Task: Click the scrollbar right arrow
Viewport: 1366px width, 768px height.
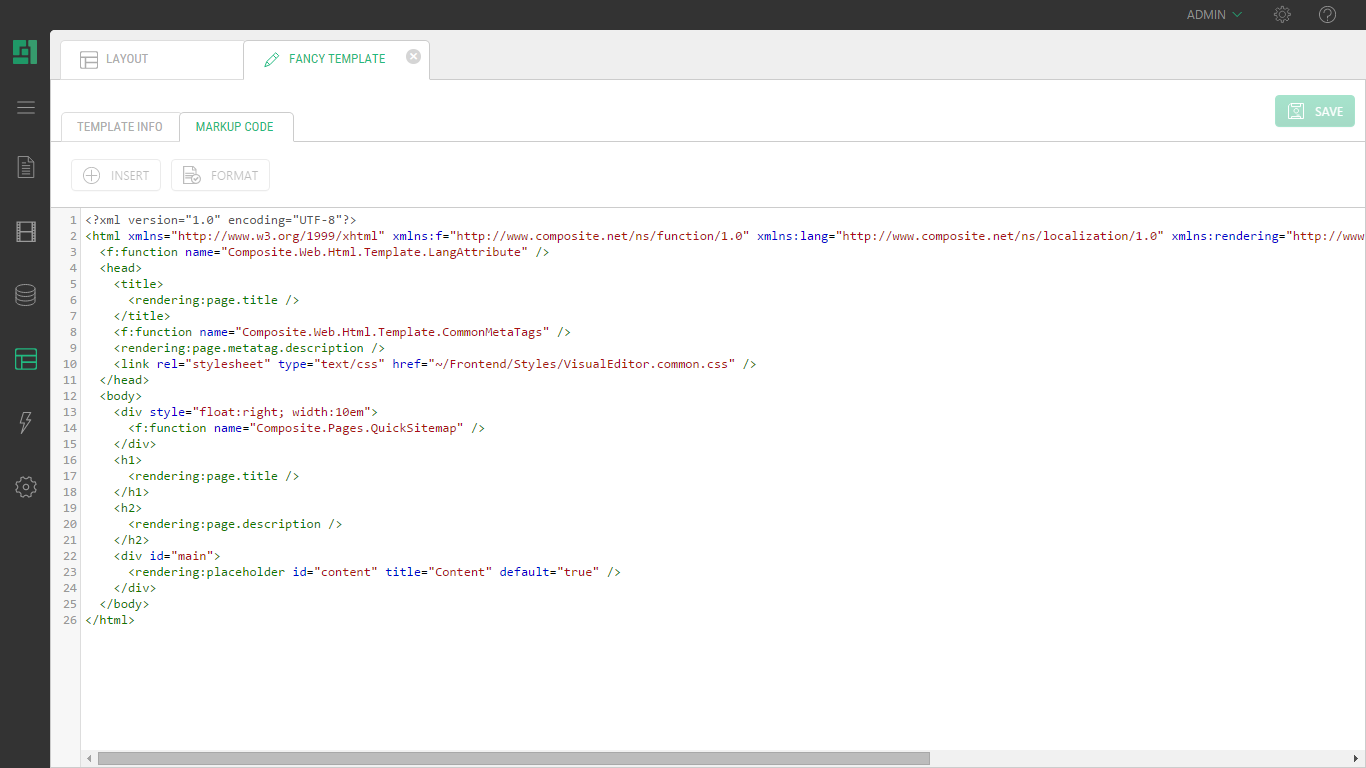Action: pyautogui.click(x=1356, y=759)
